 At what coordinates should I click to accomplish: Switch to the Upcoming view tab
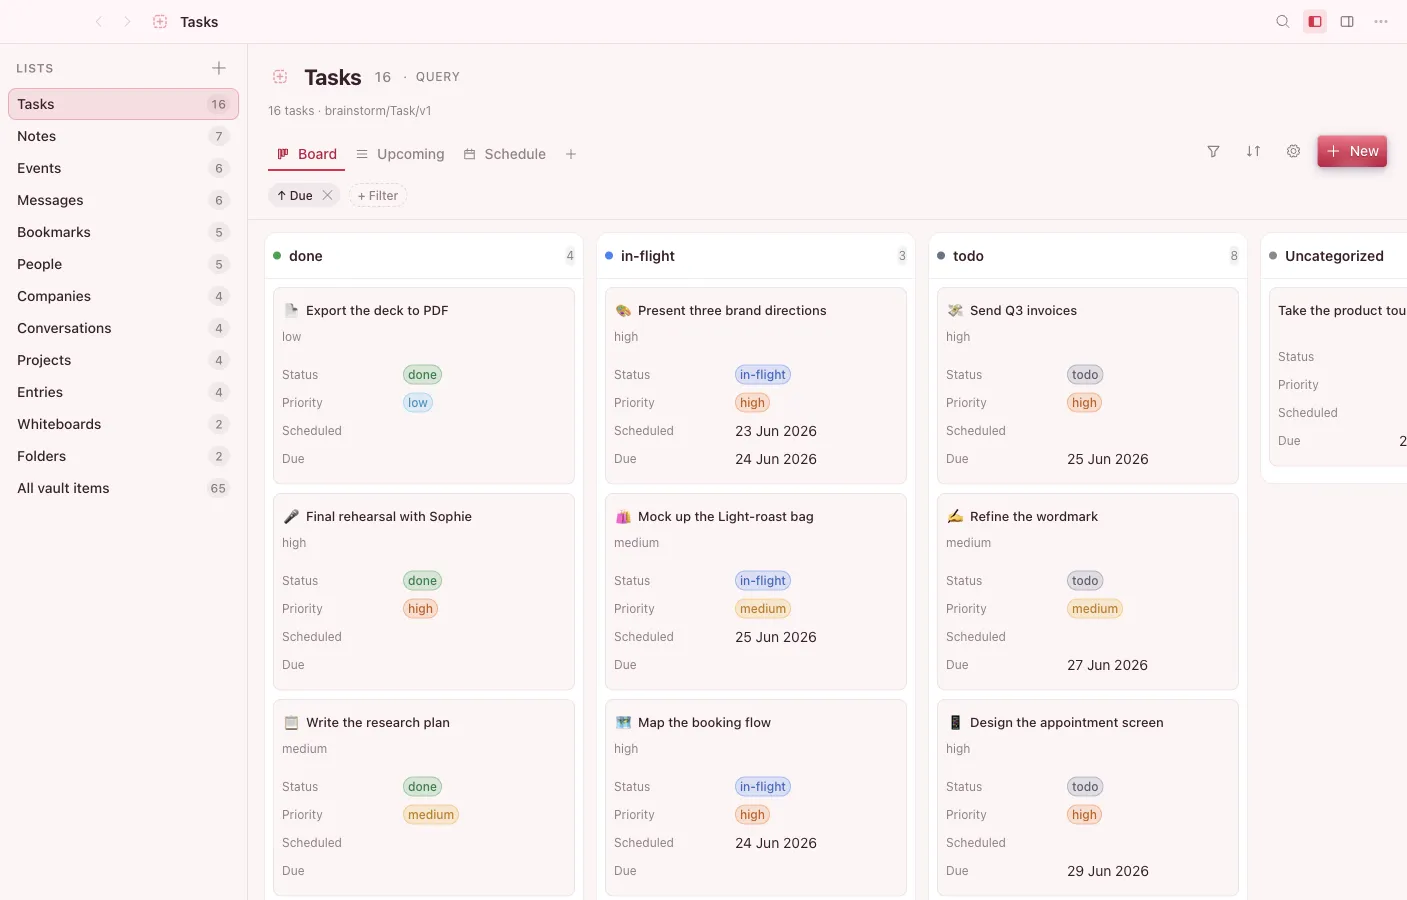point(400,154)
